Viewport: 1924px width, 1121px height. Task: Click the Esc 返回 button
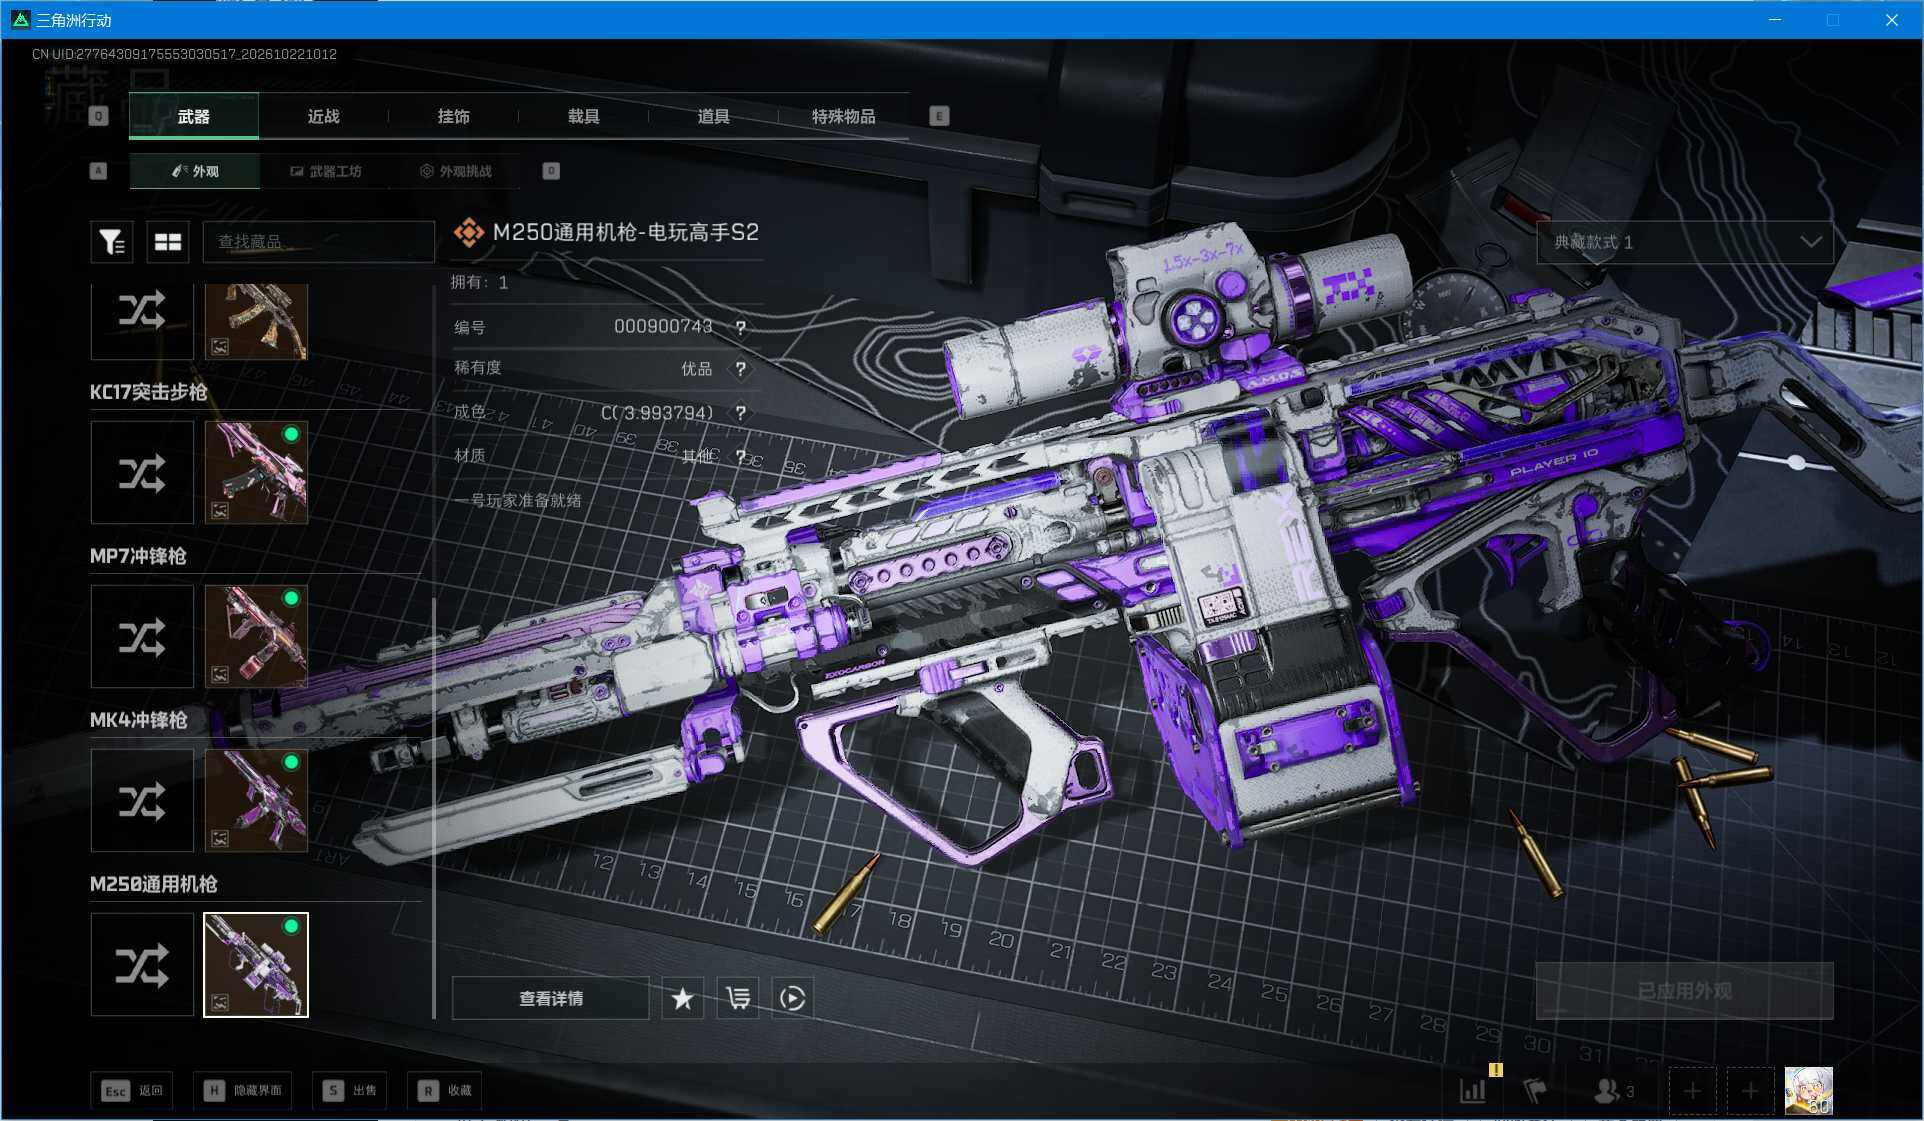pyautogui.click(x=133, y=1091)
